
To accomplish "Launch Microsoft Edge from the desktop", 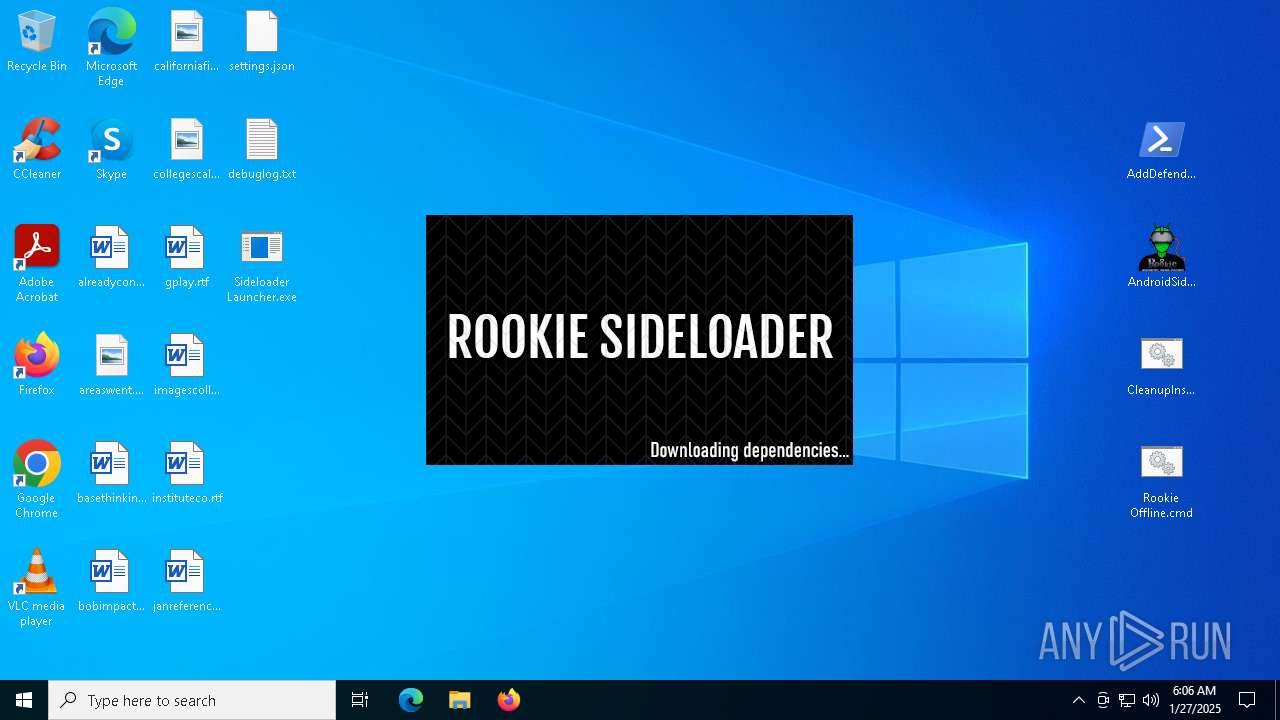I will pyautogui.click(x=111, y=48).
